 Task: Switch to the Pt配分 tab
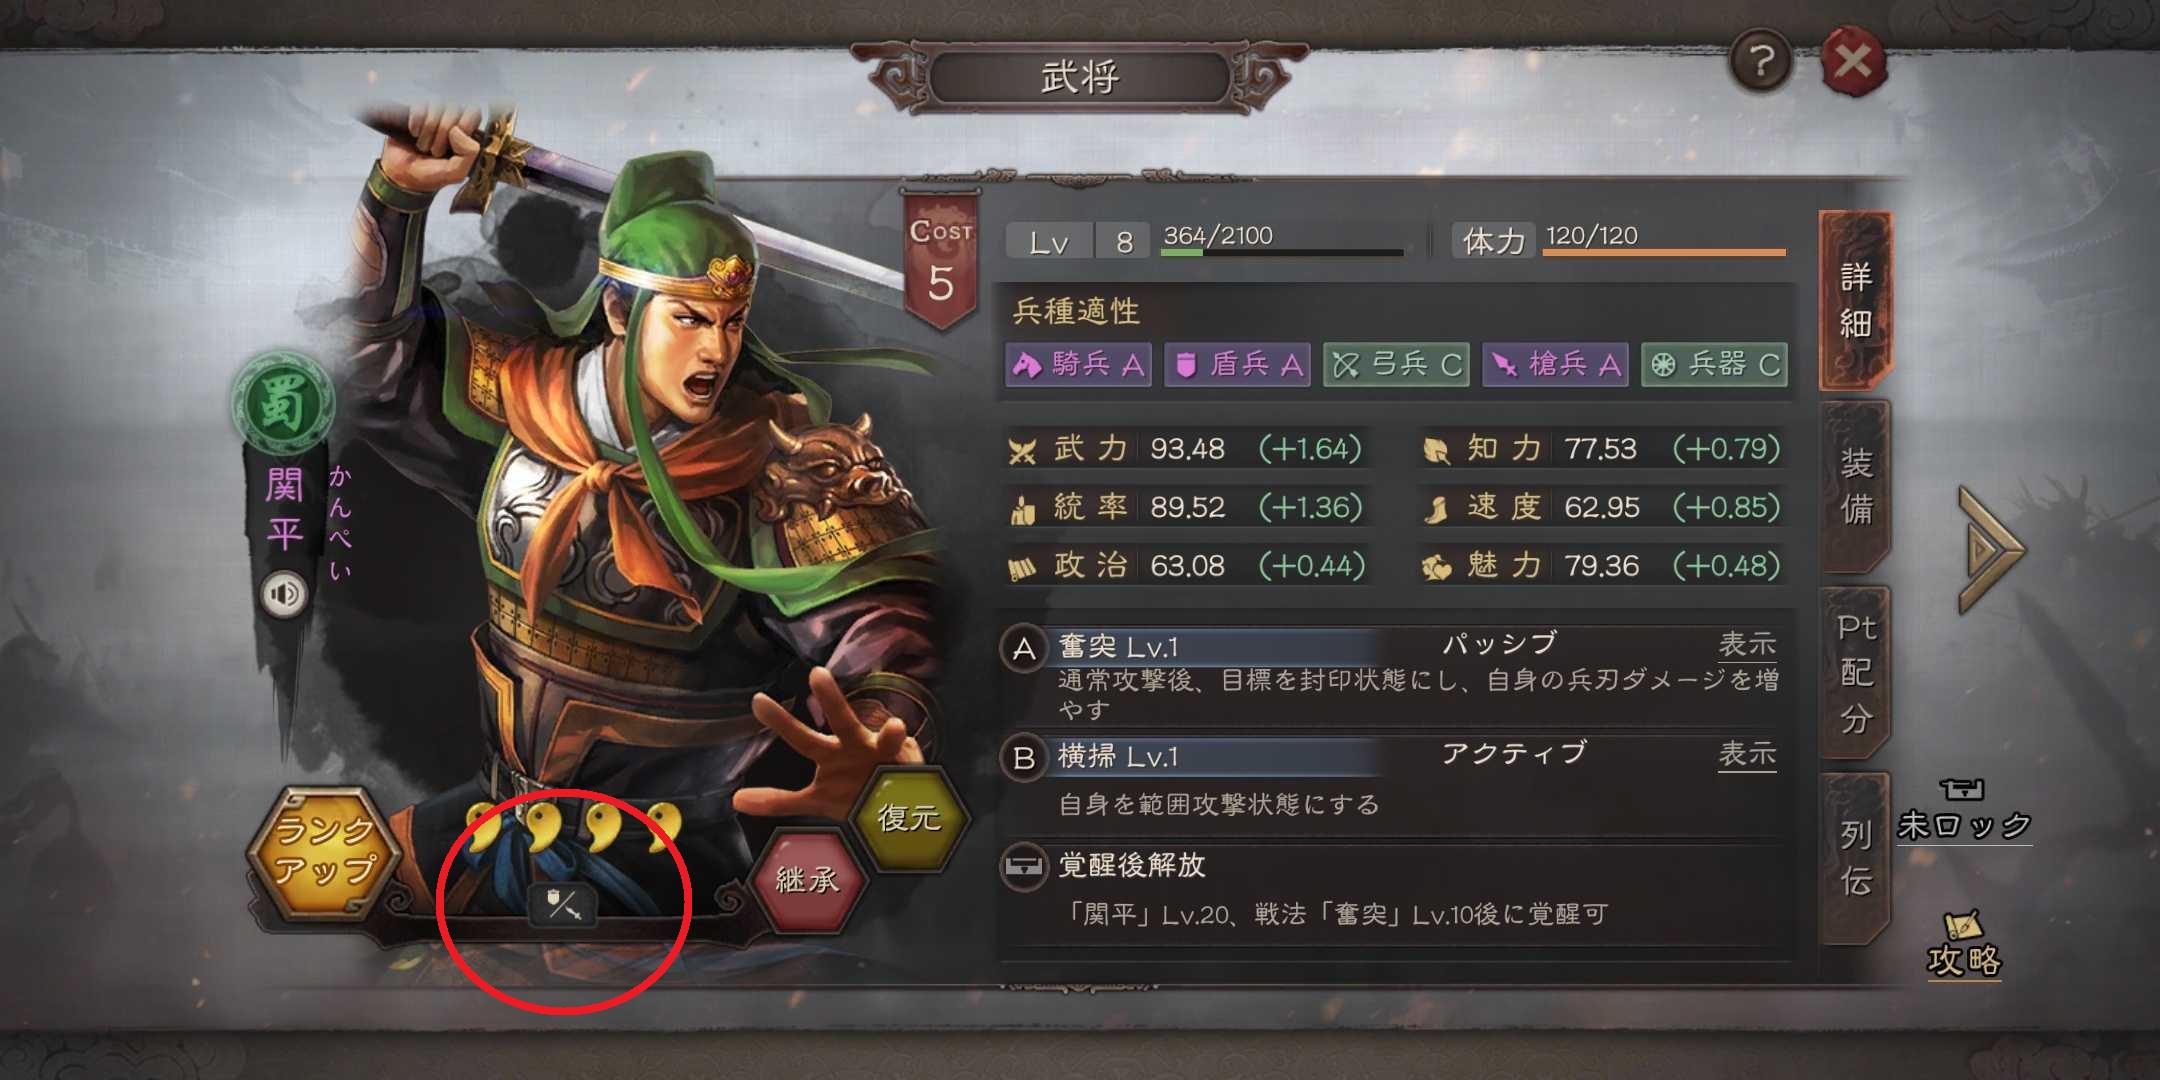[1856, 673]
